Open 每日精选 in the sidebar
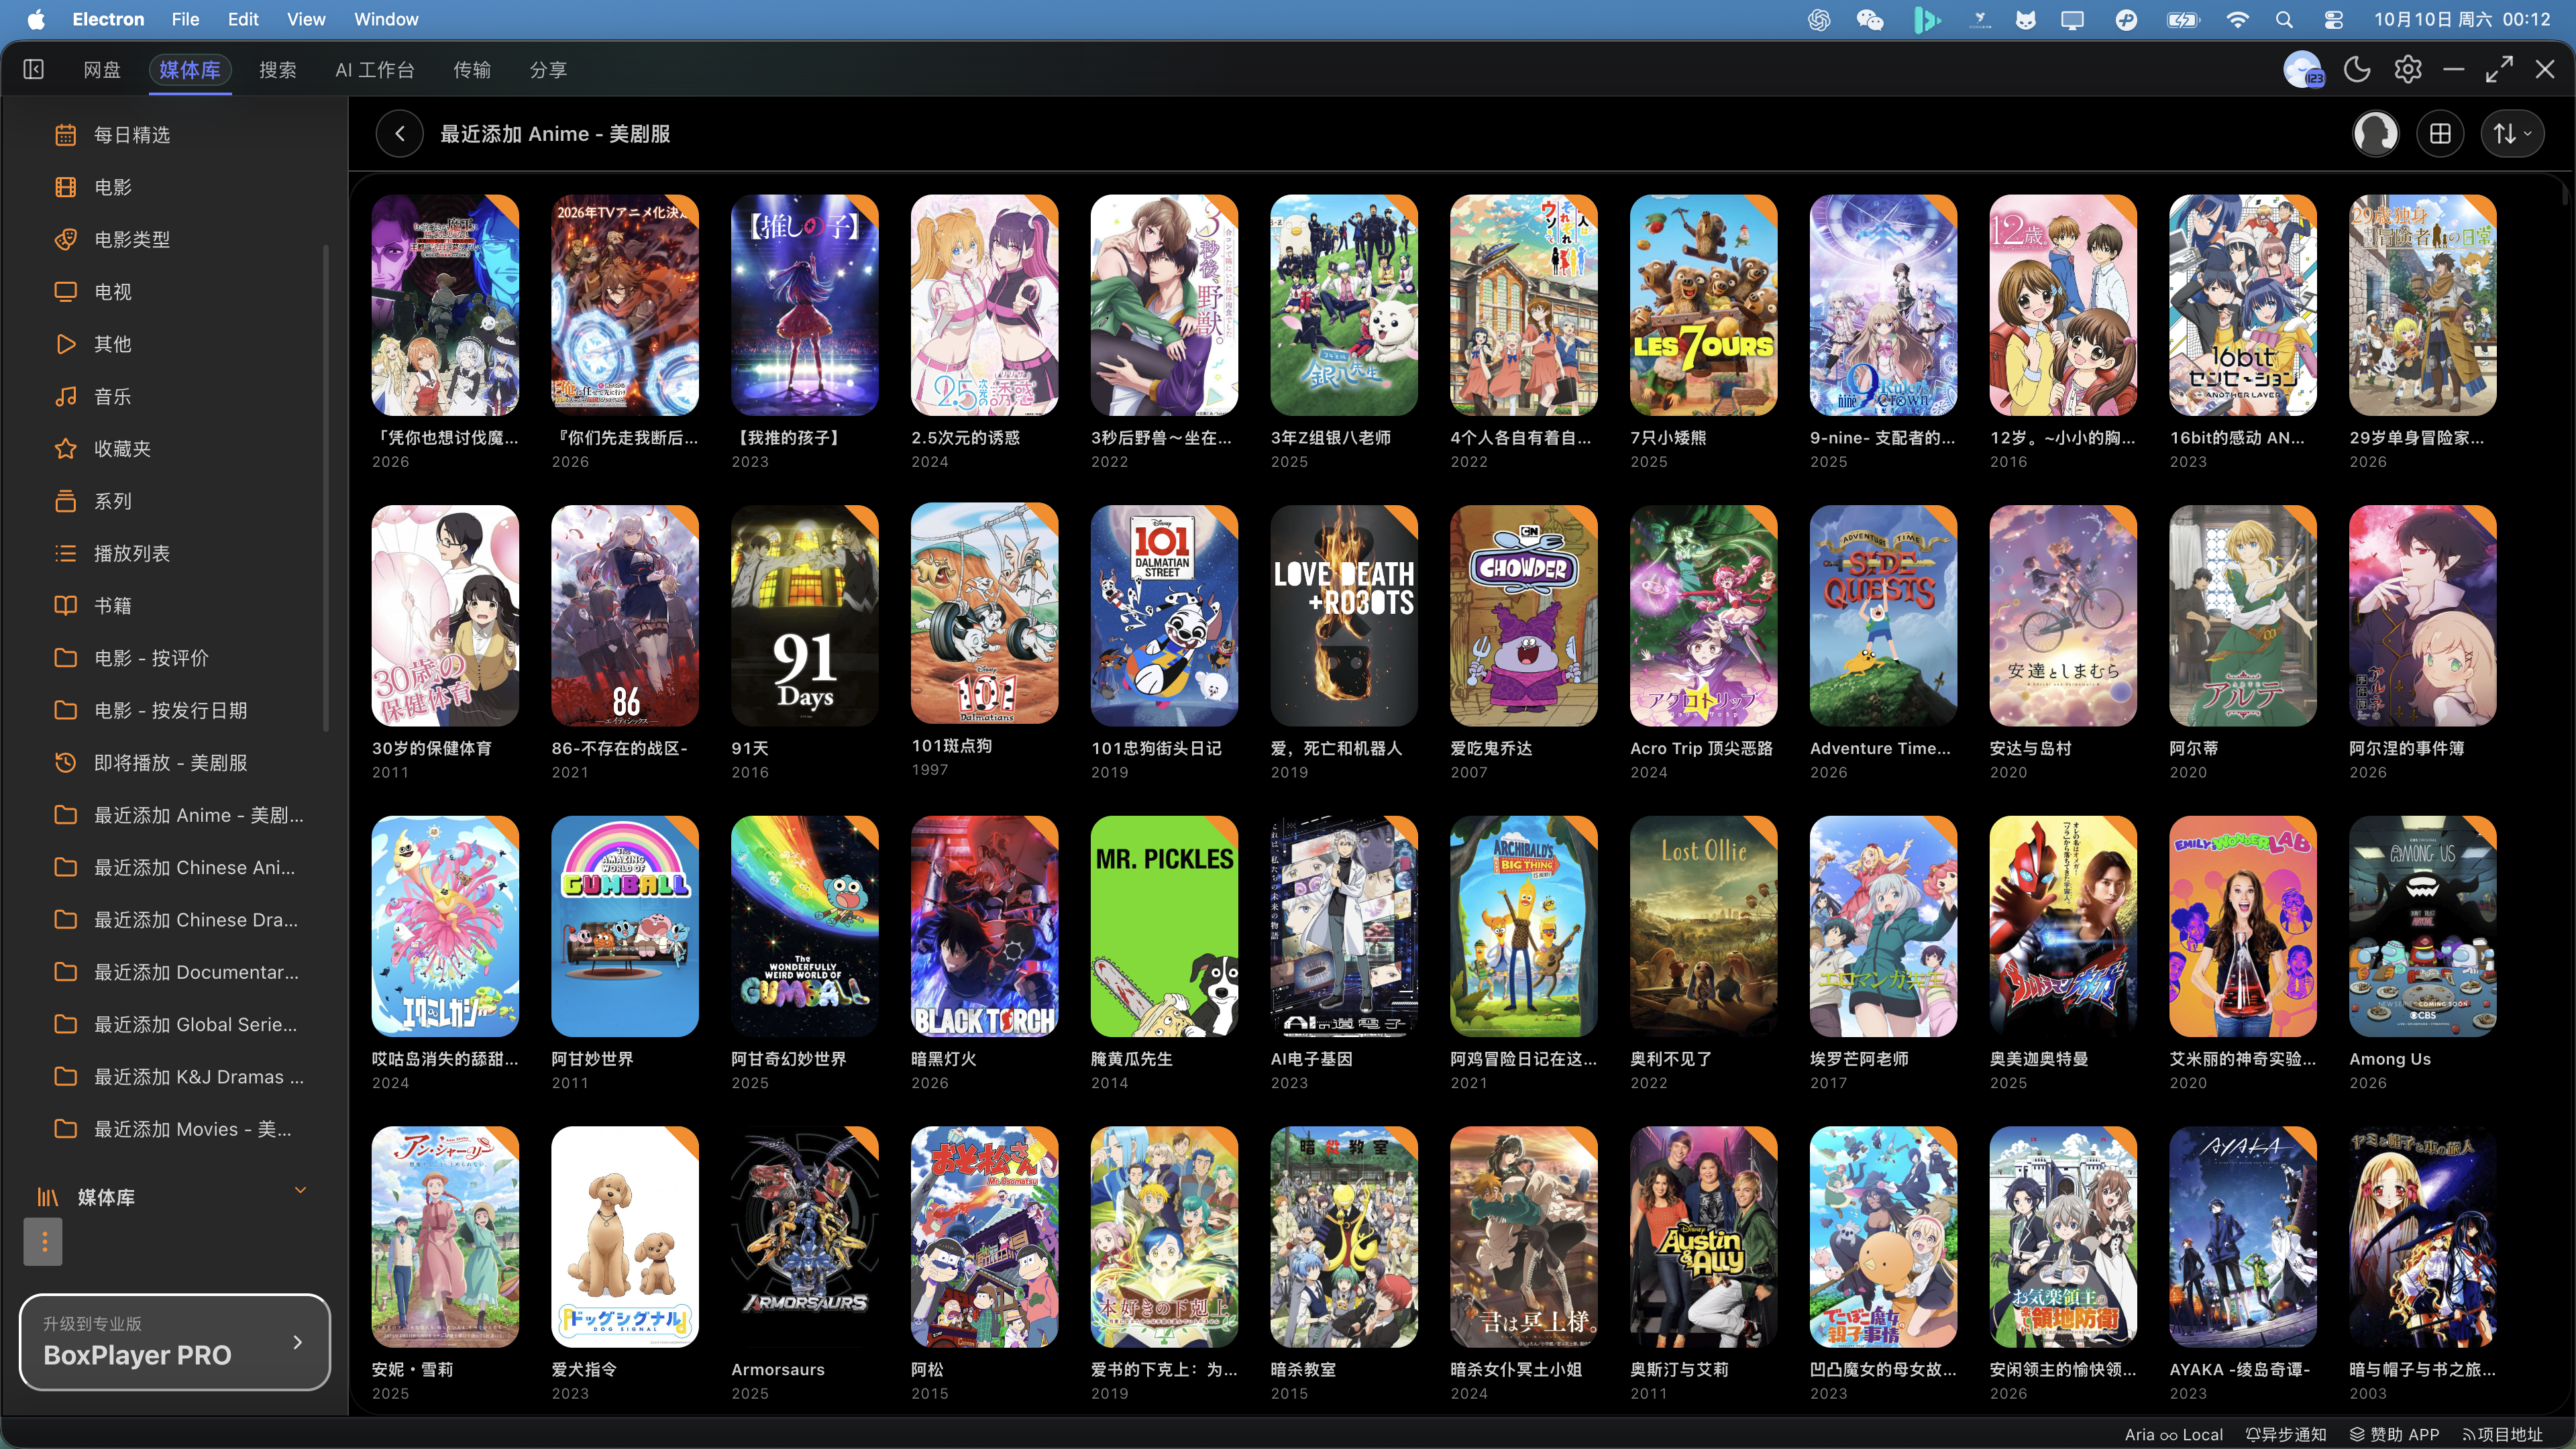 [x=132, y=135]
